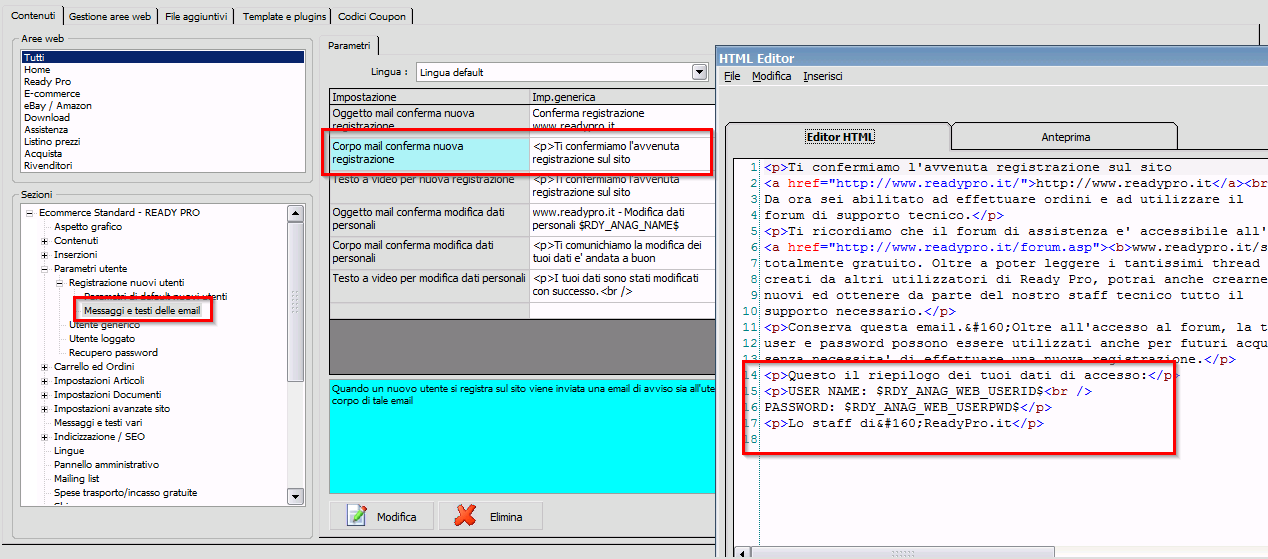
Task: Select Recupero password tree item
Action: [113, 353]
